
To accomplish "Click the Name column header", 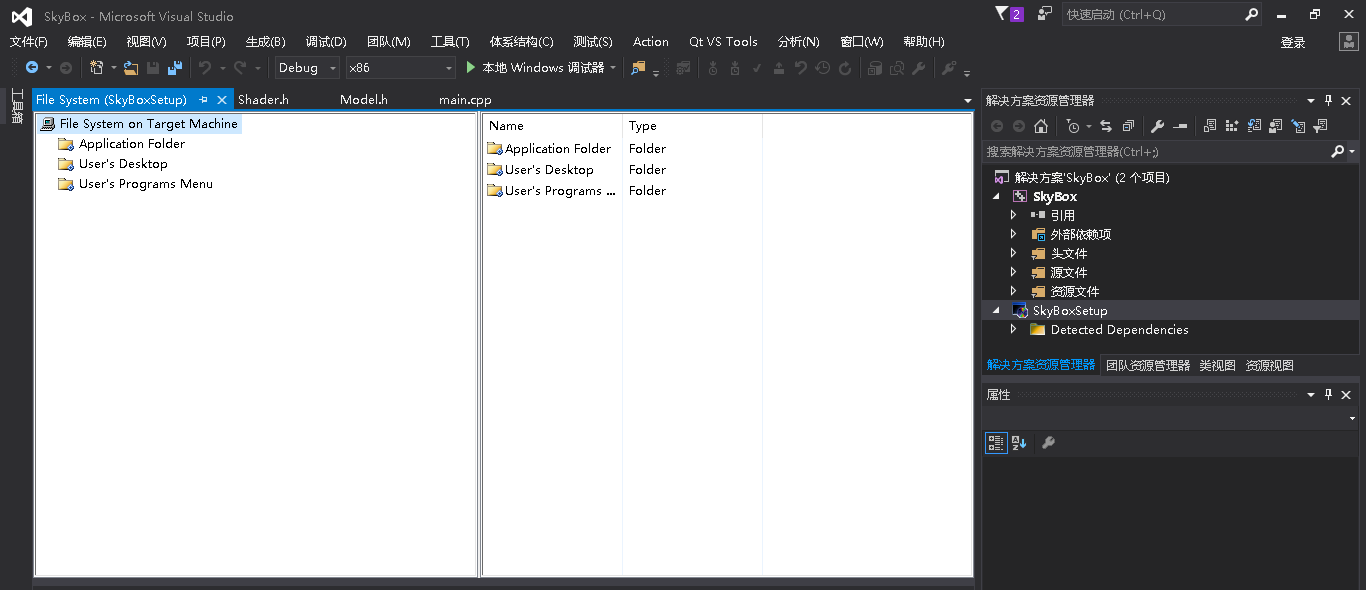I will (552, 126).
